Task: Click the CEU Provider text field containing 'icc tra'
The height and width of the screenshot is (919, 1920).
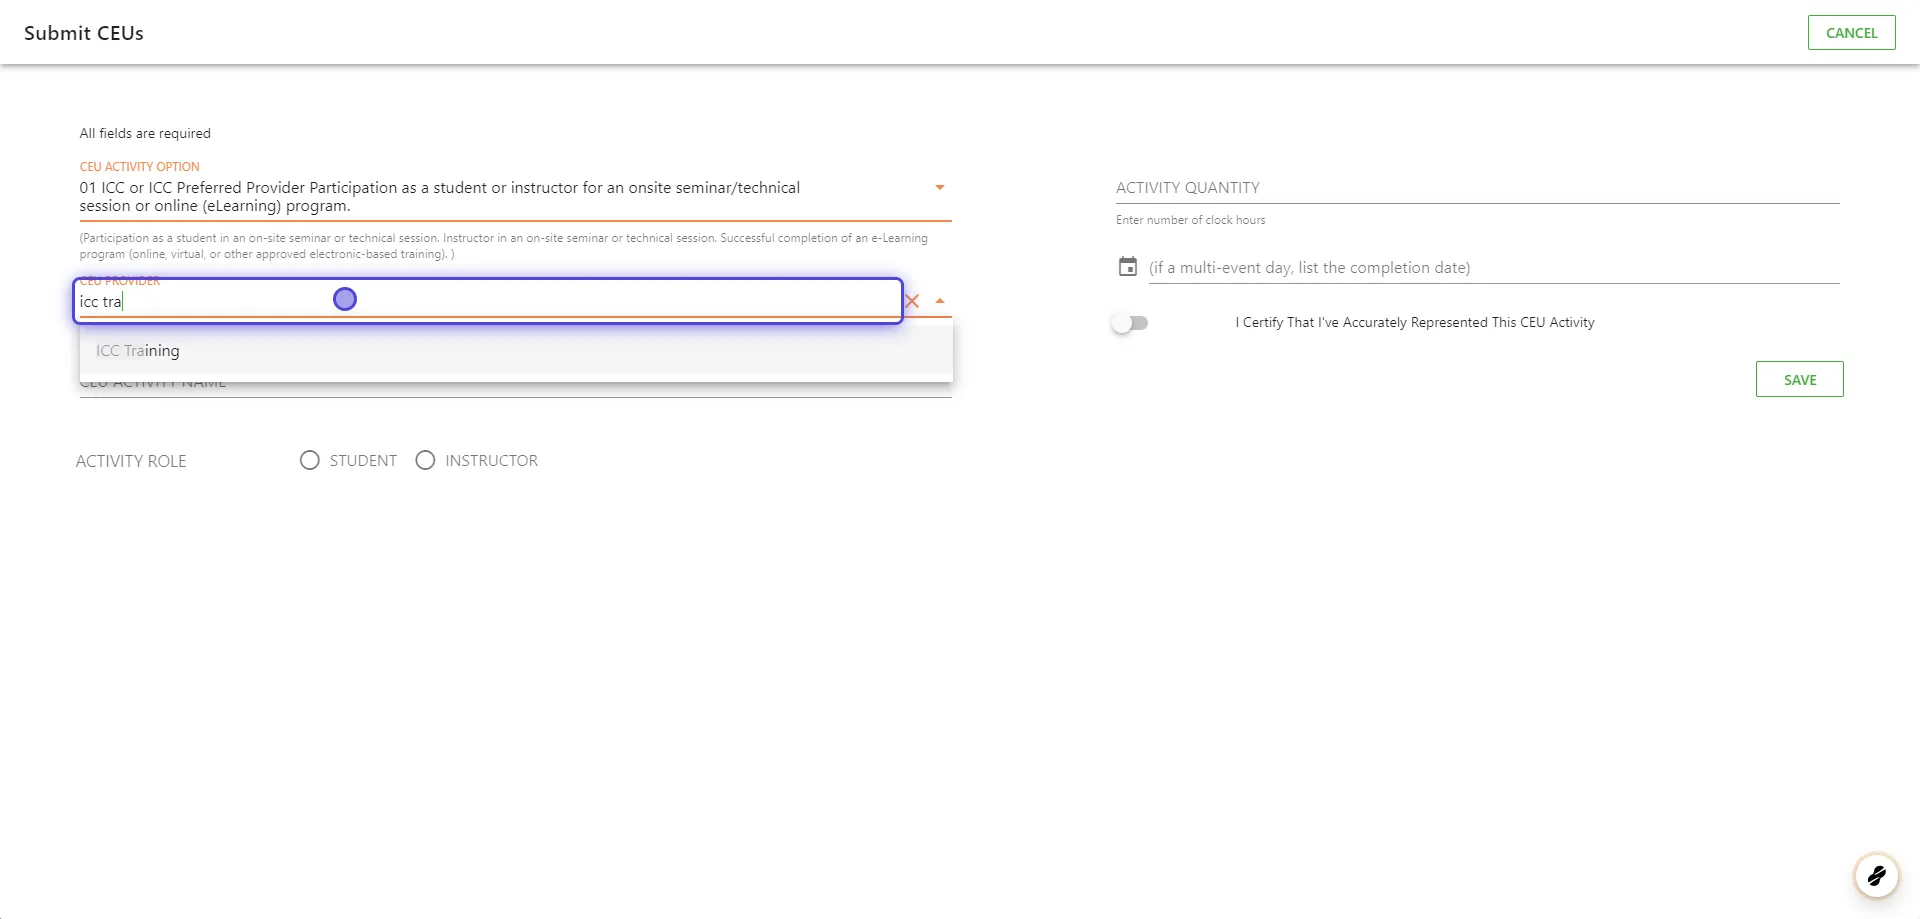Action: [490, 302]
